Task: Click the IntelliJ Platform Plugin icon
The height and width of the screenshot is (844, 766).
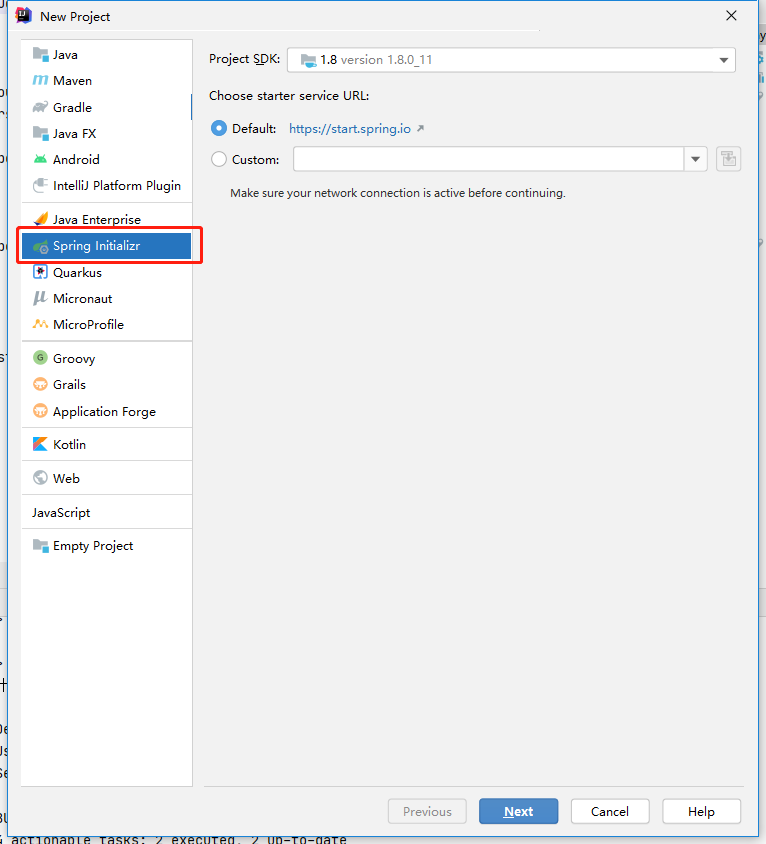Action: click(40, 185)
